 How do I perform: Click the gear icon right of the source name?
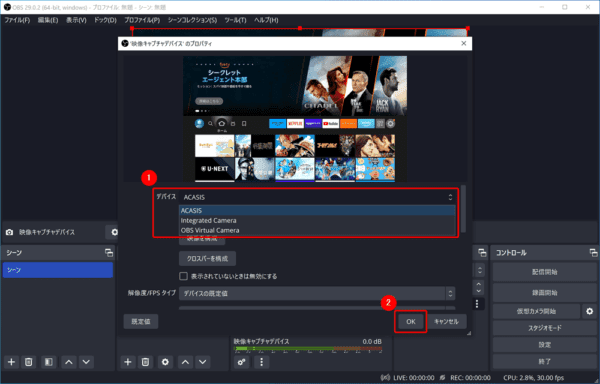[114, 232]
